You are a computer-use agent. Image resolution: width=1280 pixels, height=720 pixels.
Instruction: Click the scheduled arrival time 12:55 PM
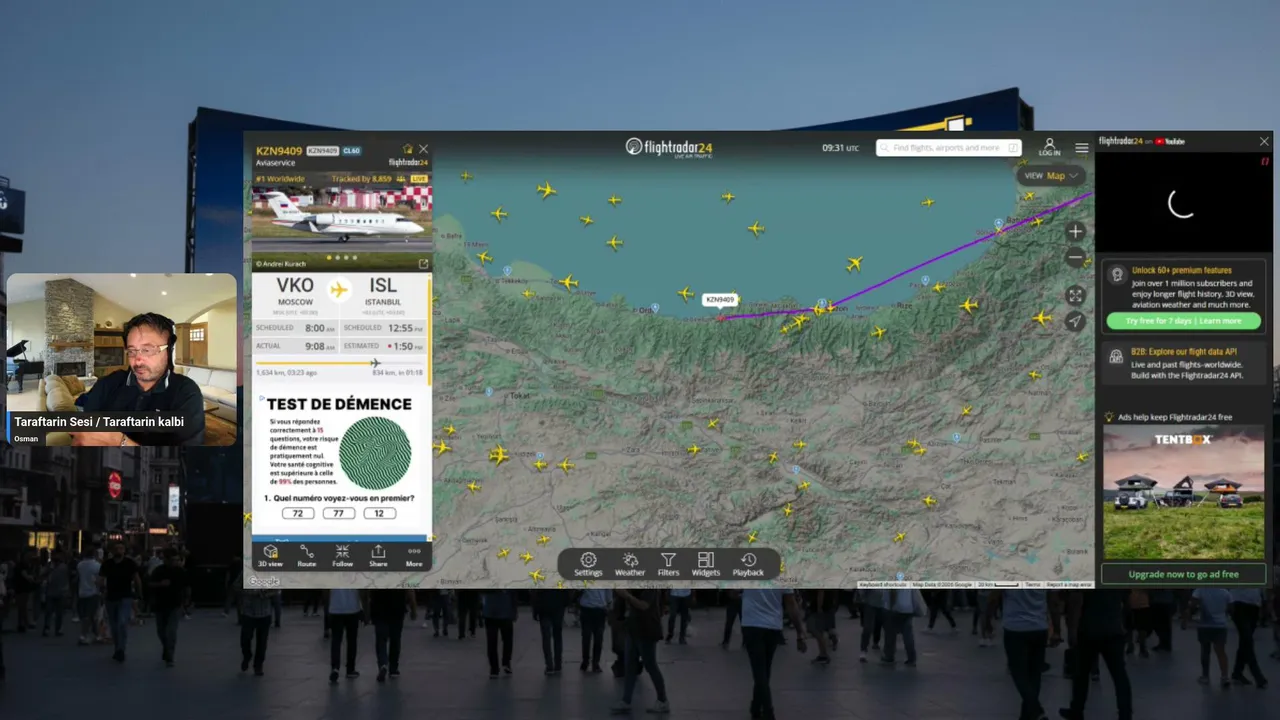click(x=405, y=328)
